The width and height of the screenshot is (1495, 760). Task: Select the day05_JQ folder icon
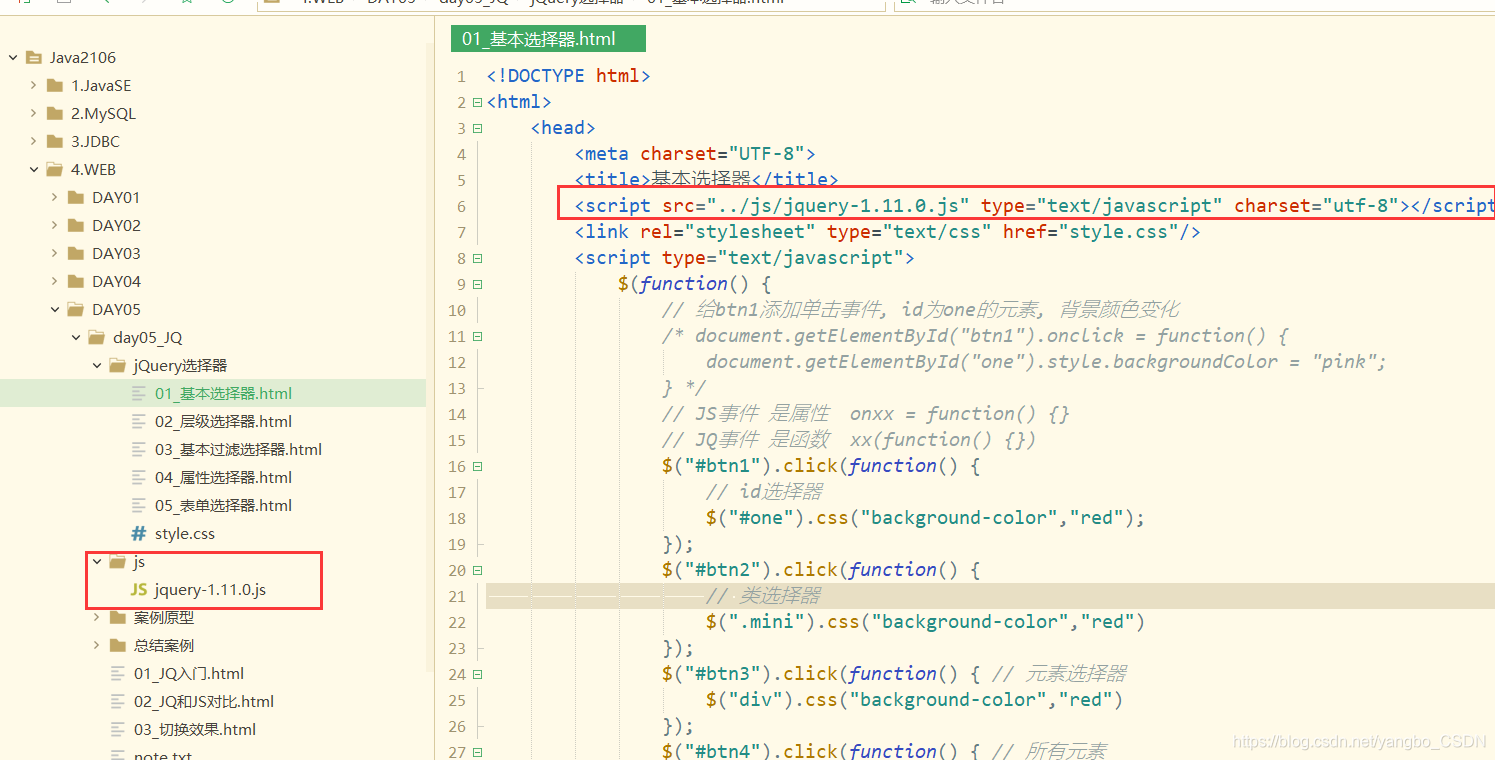(97, 338)
